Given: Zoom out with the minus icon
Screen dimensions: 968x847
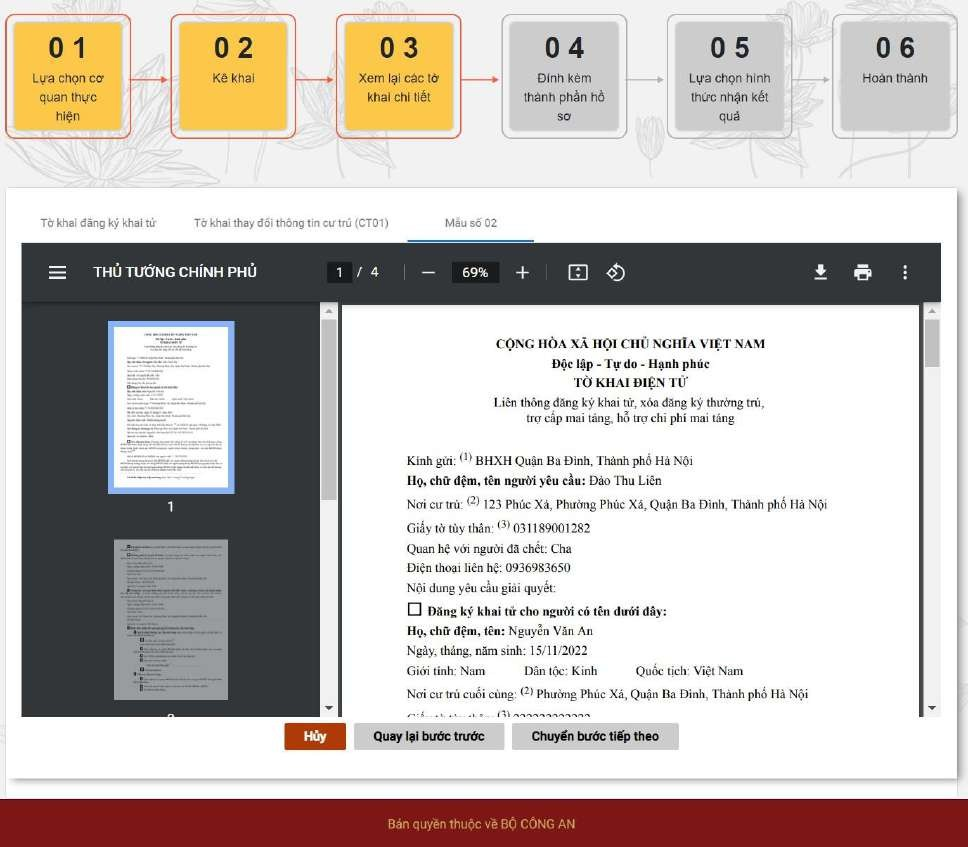Looking at the screenshot, I should pos(429,272).
